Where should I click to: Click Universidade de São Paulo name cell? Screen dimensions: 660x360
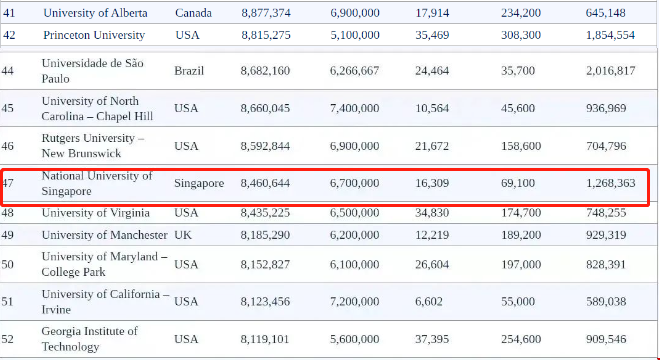coord(93,71)
